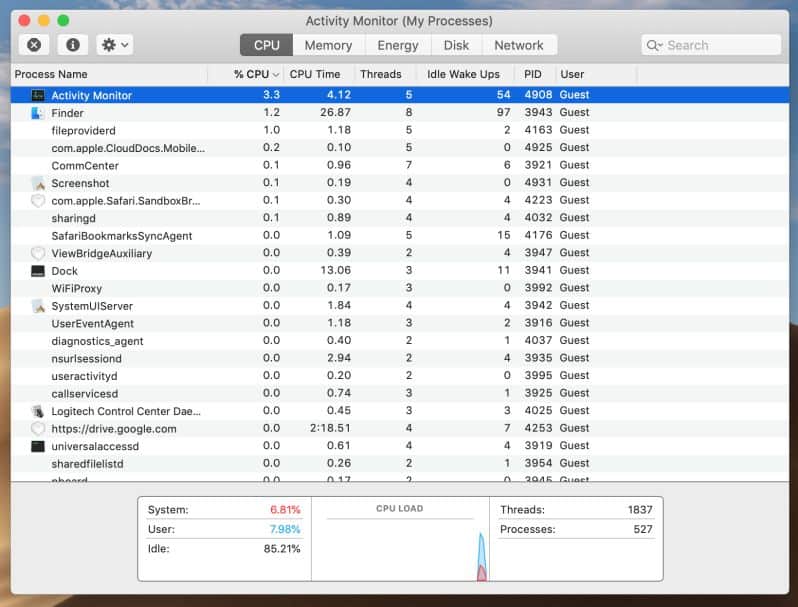Click the System 6.81% value
This screenshot has height=607, width=798.
[x=285, y=510]
